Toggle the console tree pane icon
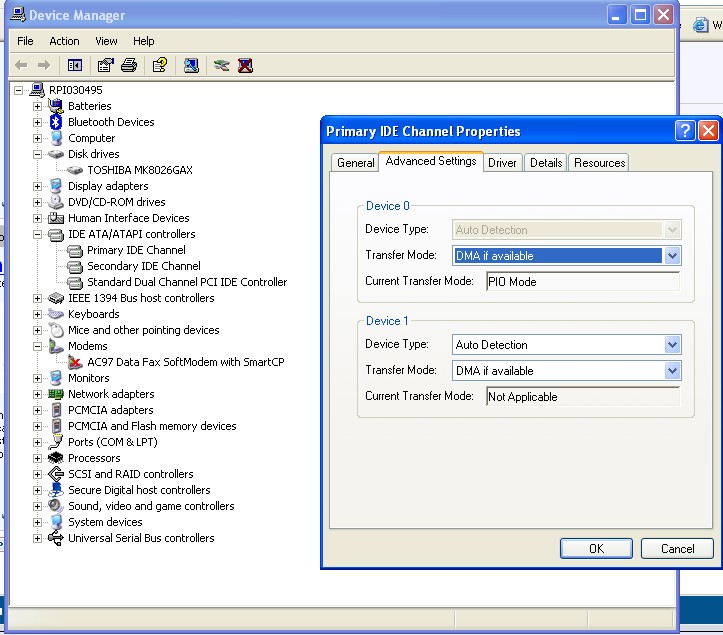723x635 pixels. tap(75, 65)
